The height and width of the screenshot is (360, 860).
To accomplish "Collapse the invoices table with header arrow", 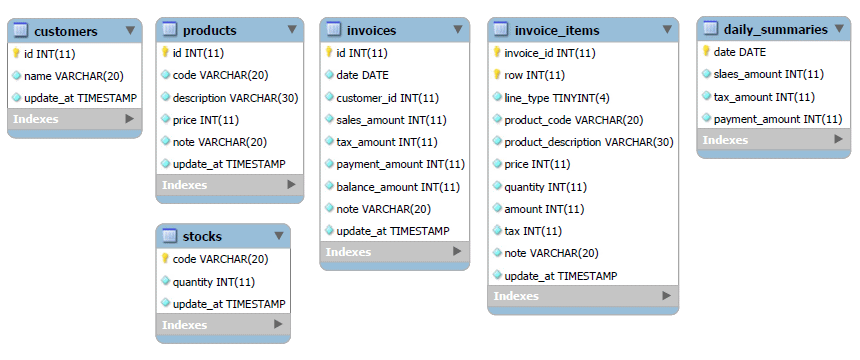I will (x=458, y=29).
